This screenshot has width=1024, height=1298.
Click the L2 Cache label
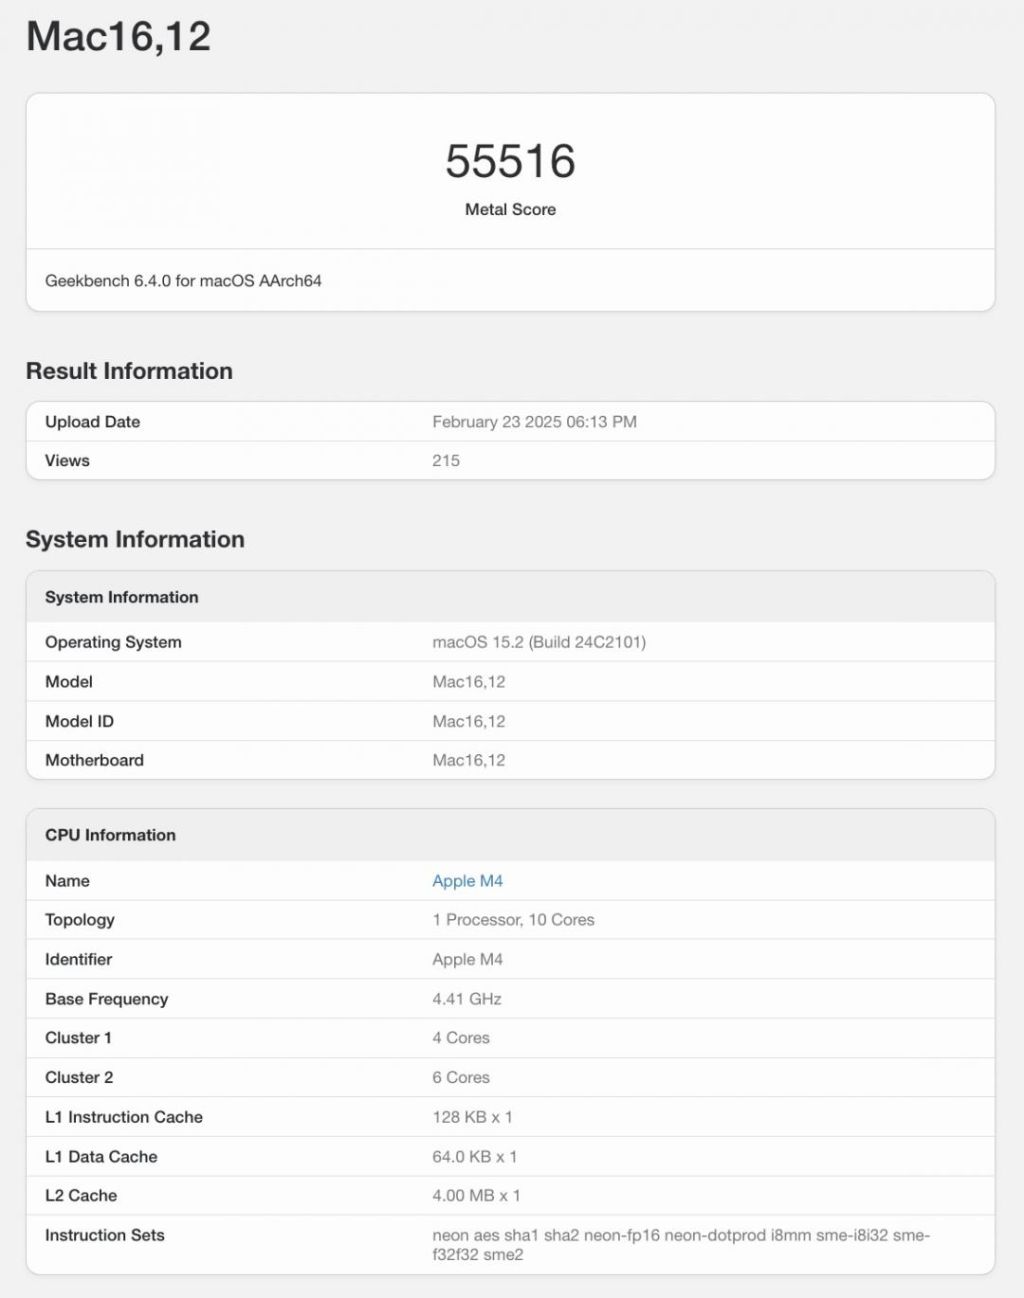pyautogui.click(x=81, y=1196)
